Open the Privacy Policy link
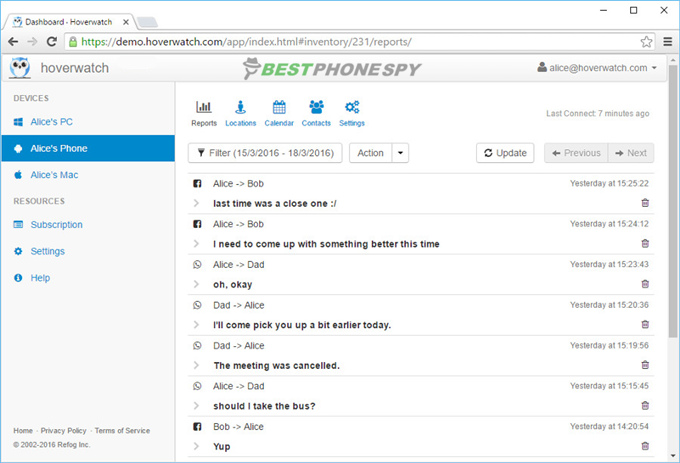680x463 pixels. [63, 430]
